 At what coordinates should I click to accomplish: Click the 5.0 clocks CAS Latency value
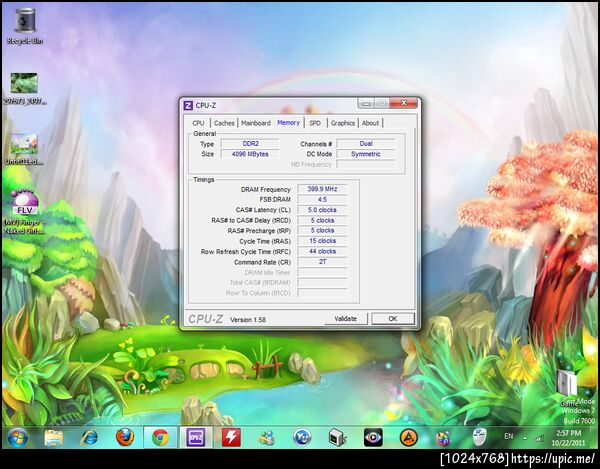click(322, 210)
